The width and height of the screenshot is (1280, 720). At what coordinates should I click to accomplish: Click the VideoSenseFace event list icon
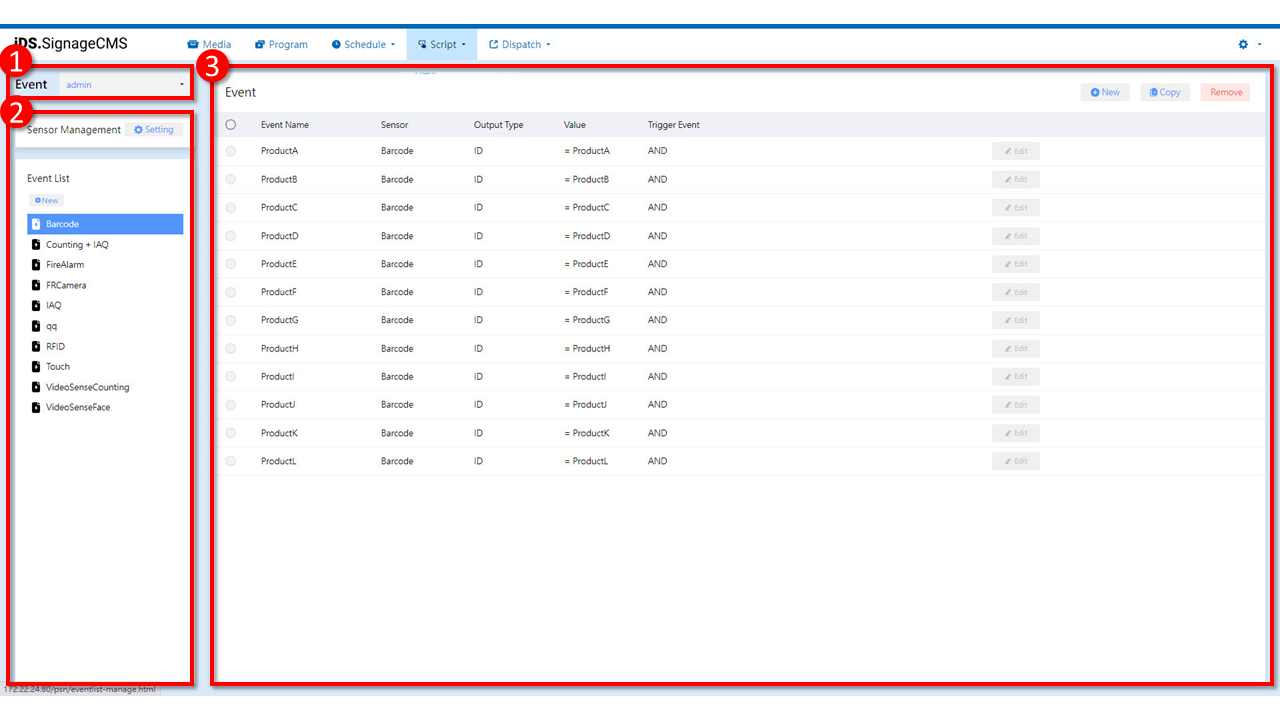click(x=36, y=407)
